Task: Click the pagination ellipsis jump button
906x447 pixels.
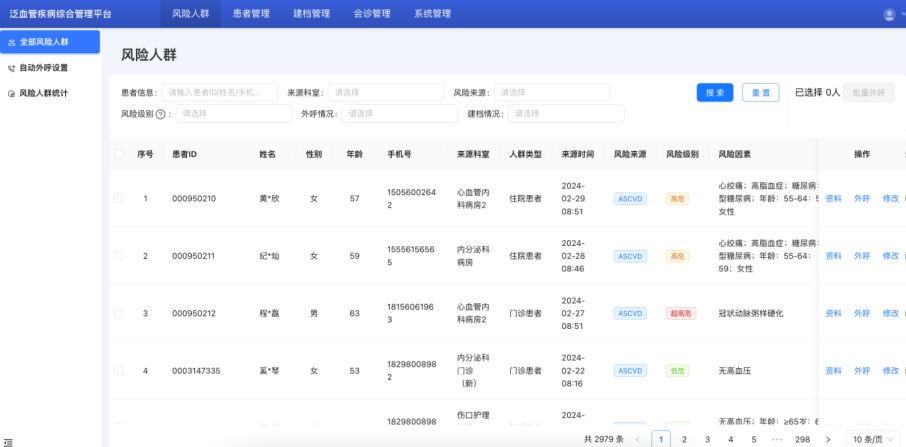Action: point(777,439)
